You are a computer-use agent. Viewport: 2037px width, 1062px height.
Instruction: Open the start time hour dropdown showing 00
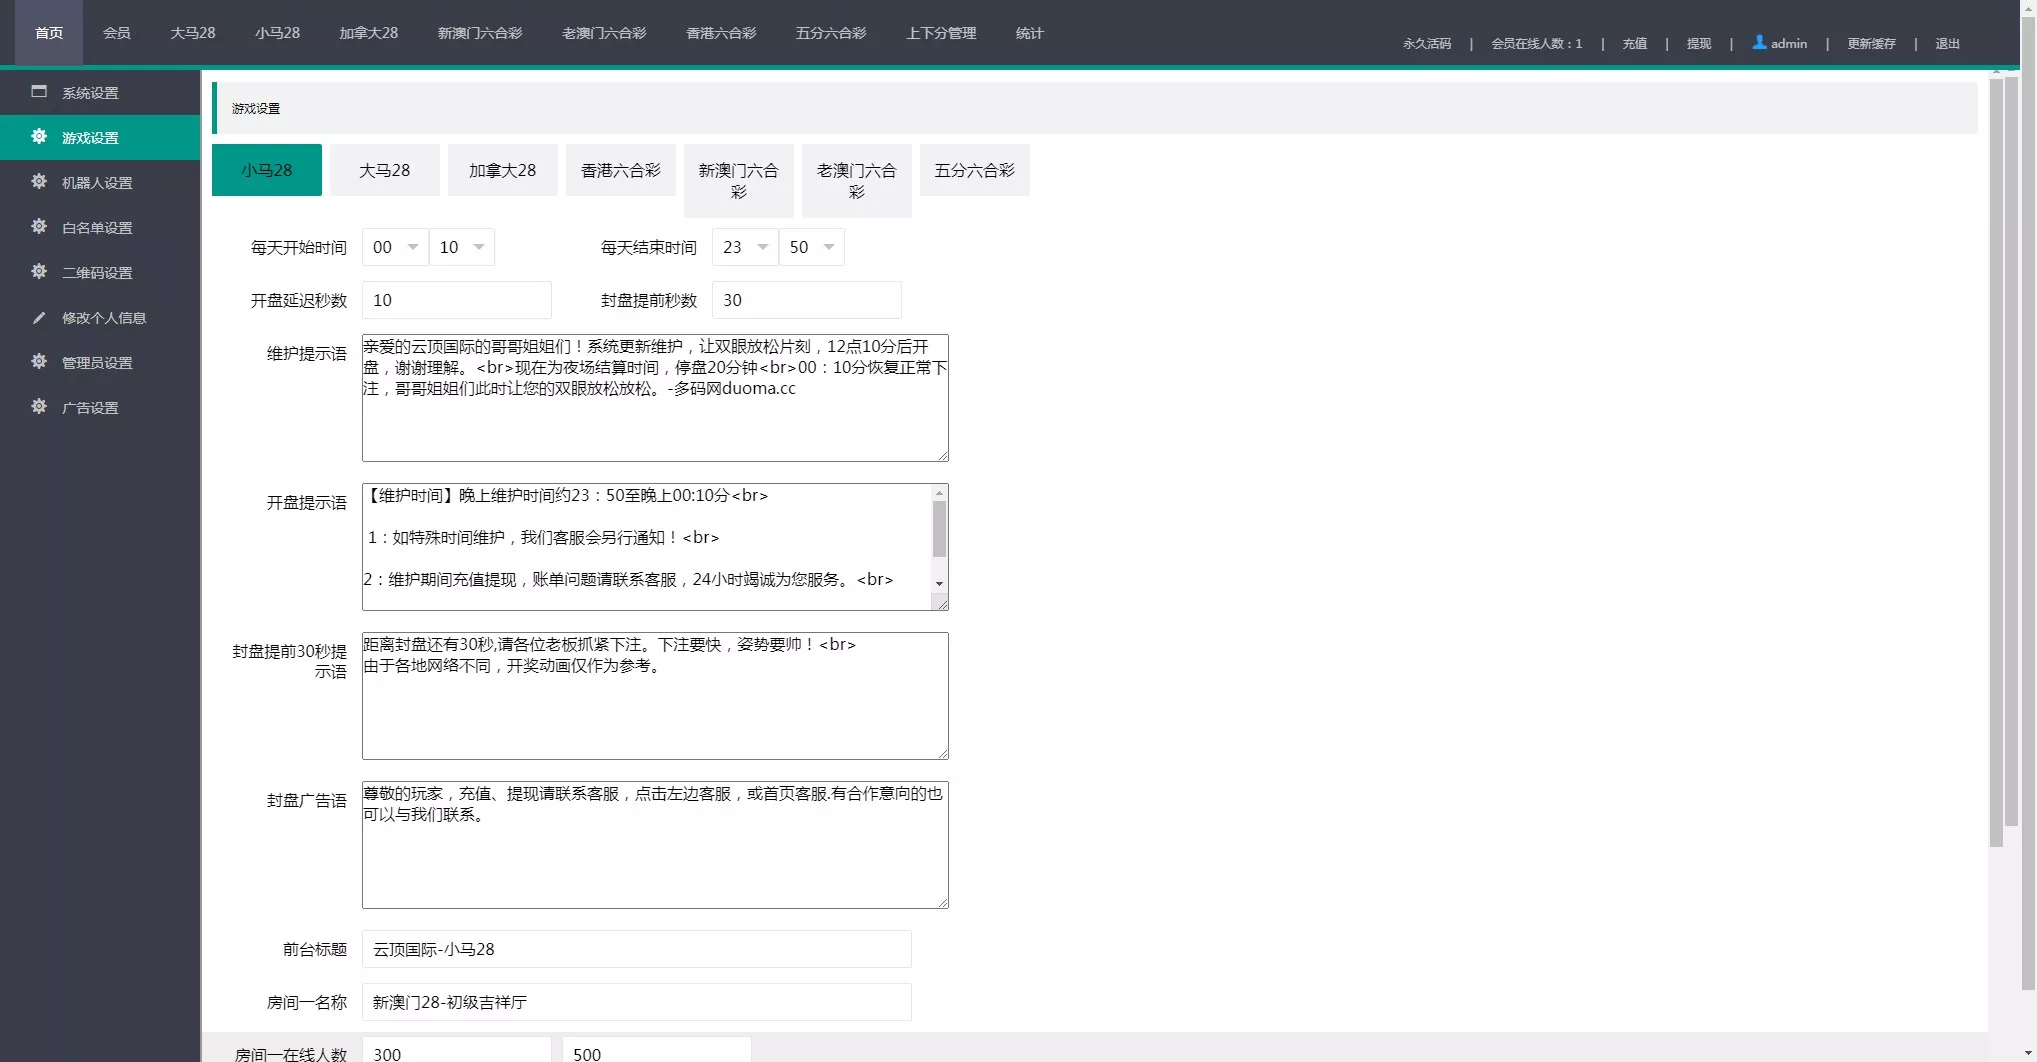[394, 247]
